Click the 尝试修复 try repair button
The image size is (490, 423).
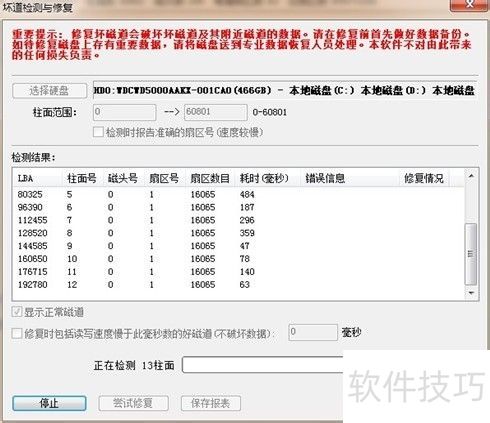tap(133, 403)
